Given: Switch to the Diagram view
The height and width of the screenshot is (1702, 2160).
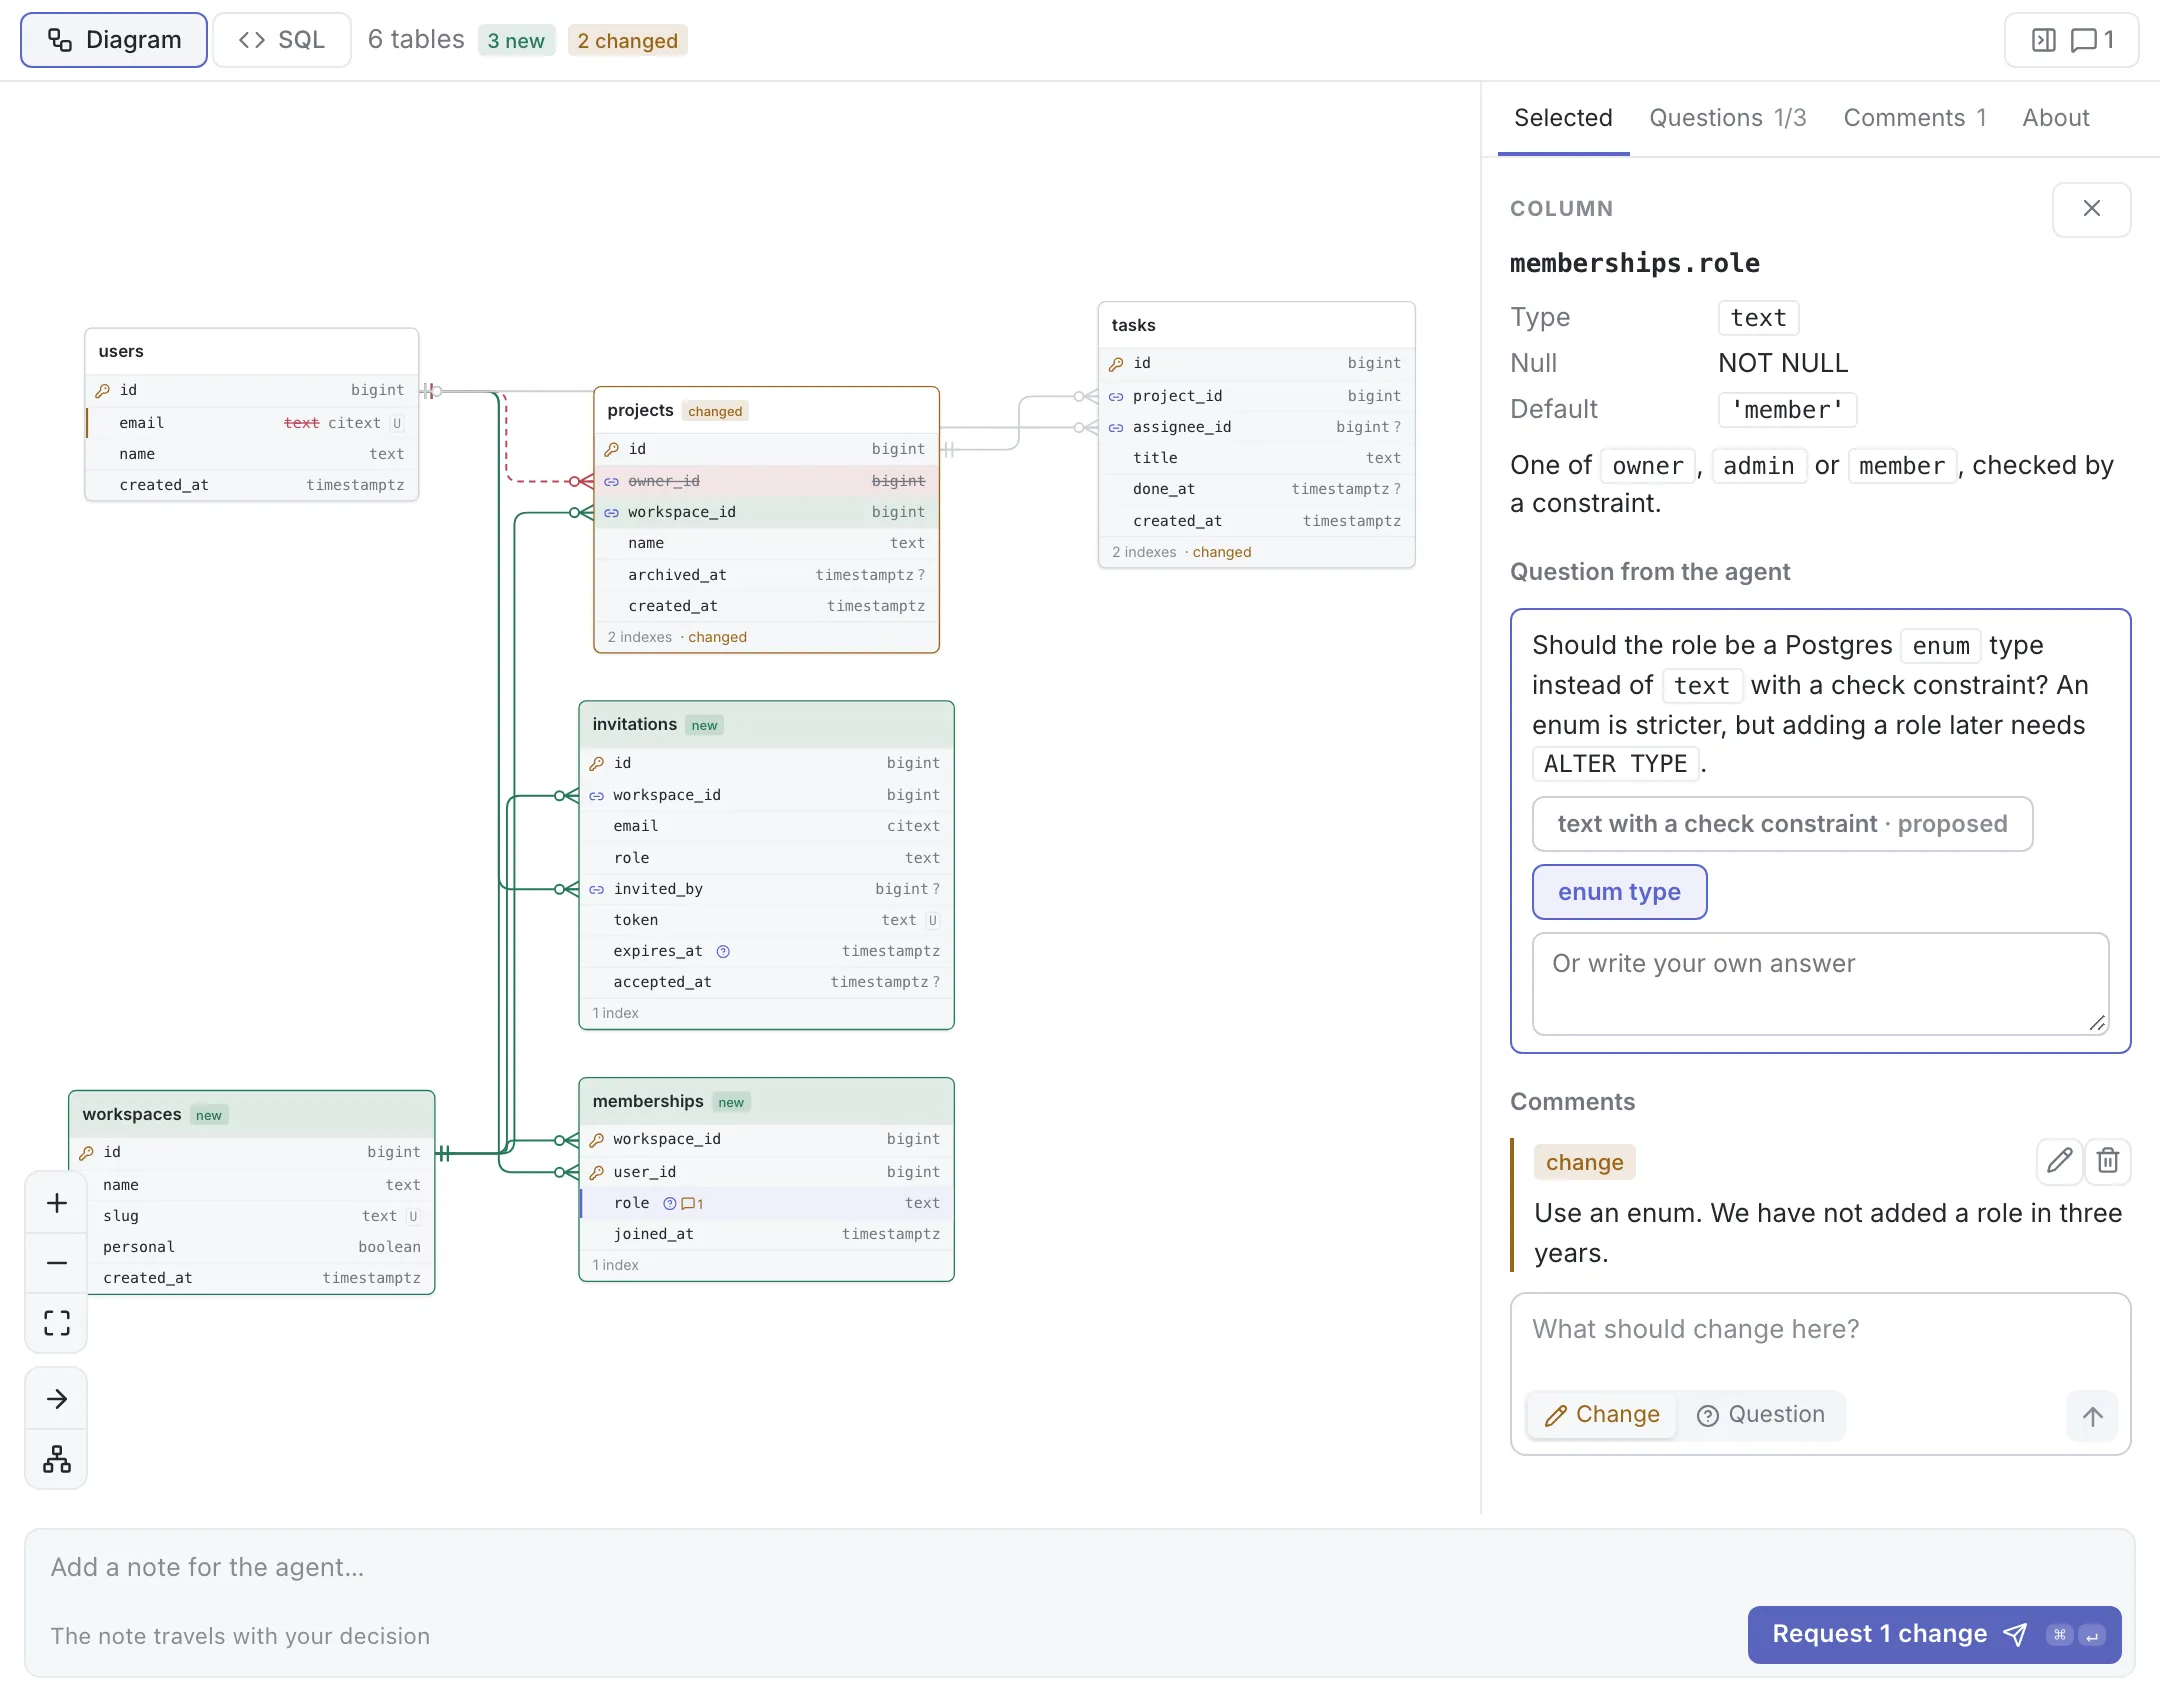Looking at the screenshot, I should (114, 40).
